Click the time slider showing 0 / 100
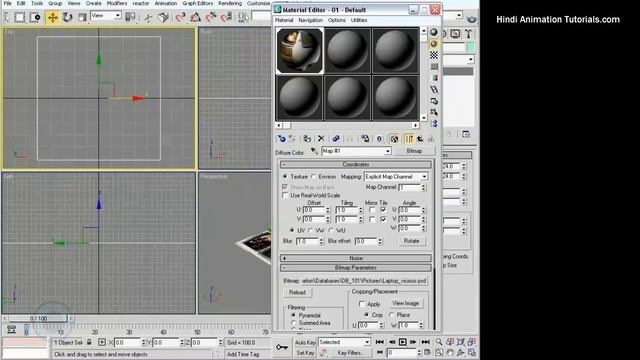 click(38, 318)
